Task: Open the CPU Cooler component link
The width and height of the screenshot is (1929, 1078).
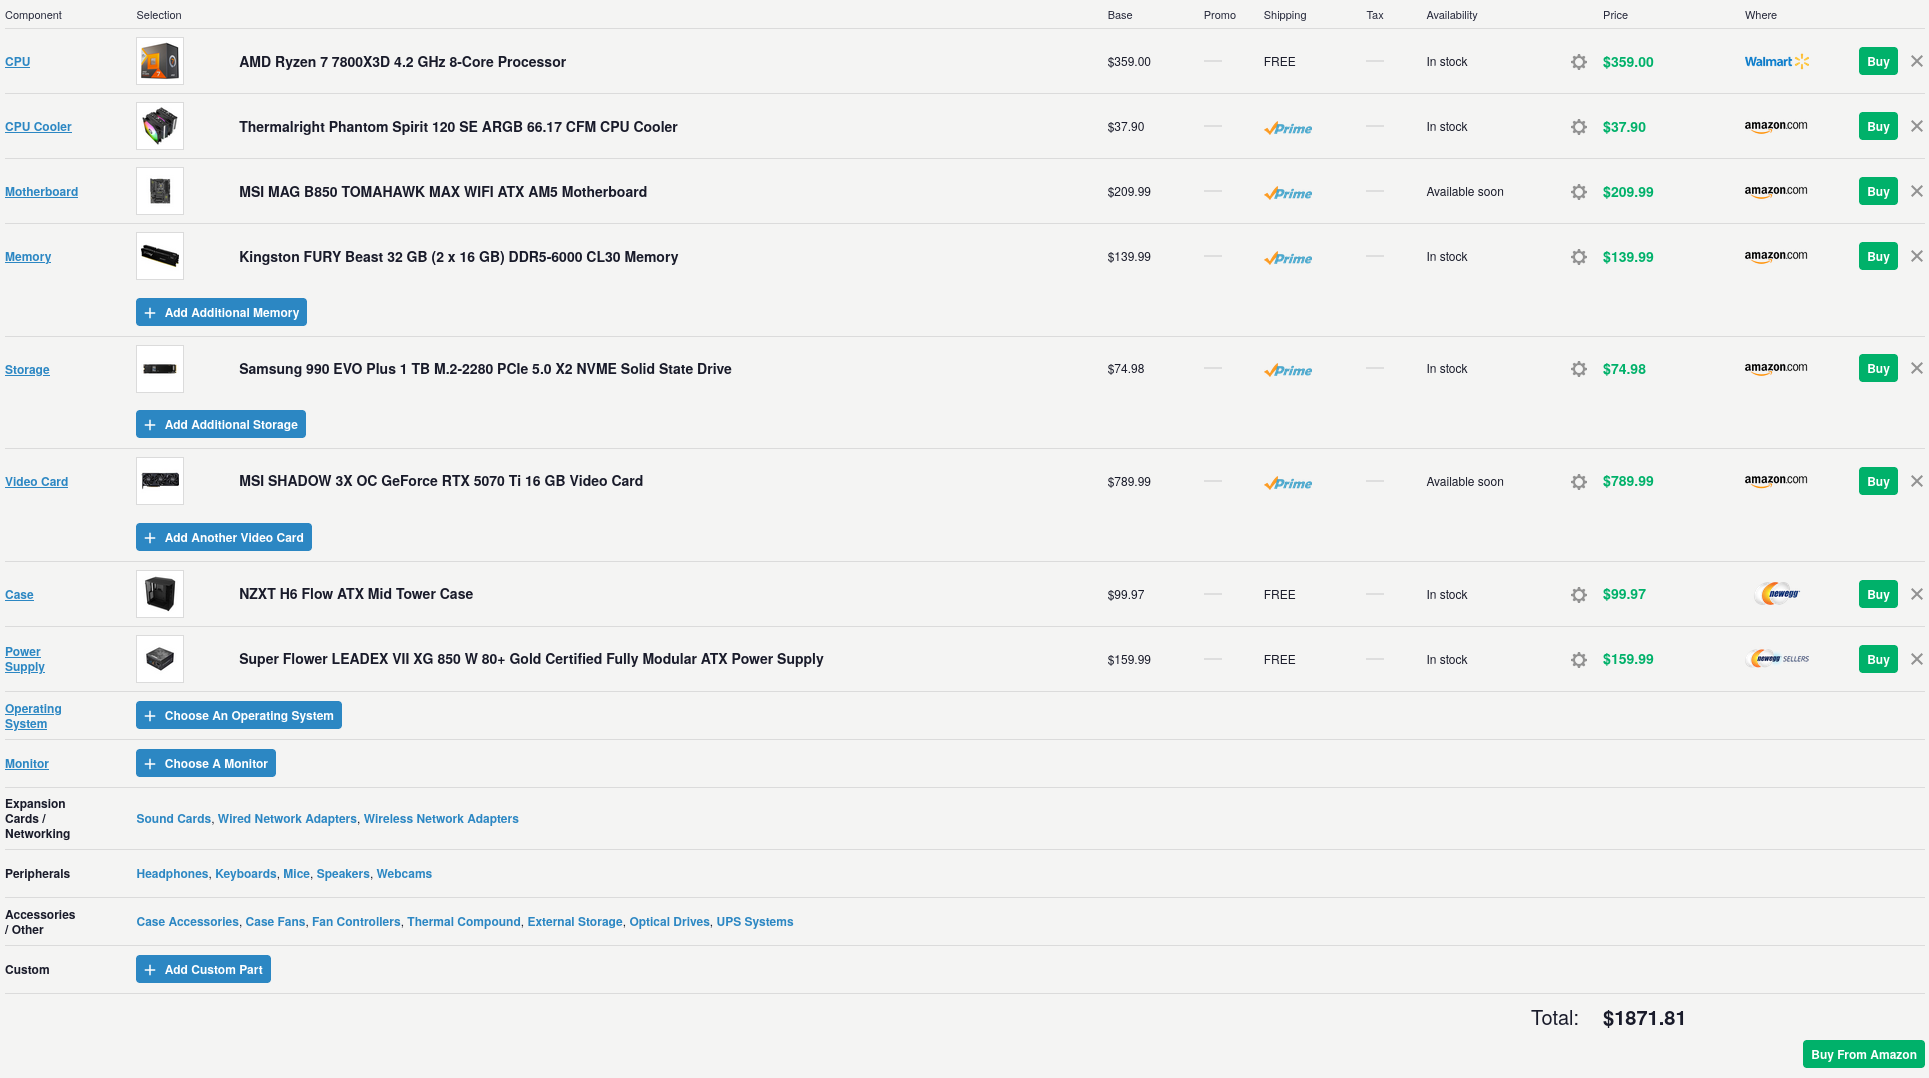Action: 38,127
